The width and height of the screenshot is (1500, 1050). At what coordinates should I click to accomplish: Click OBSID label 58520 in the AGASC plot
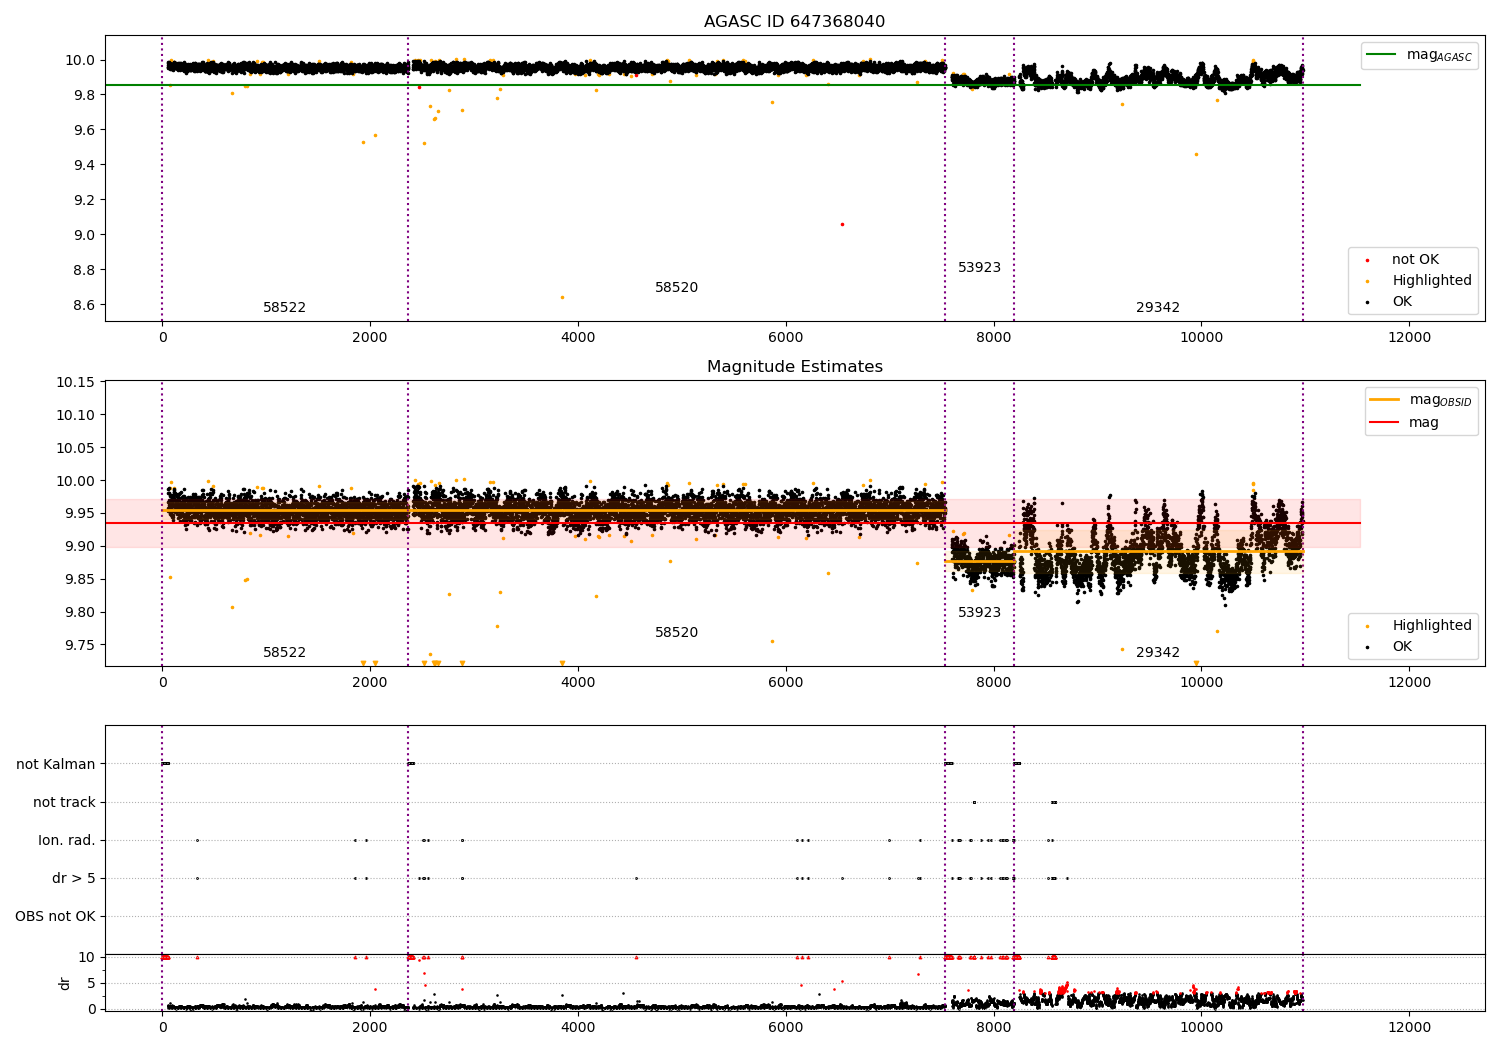click(x=676, y=288)
